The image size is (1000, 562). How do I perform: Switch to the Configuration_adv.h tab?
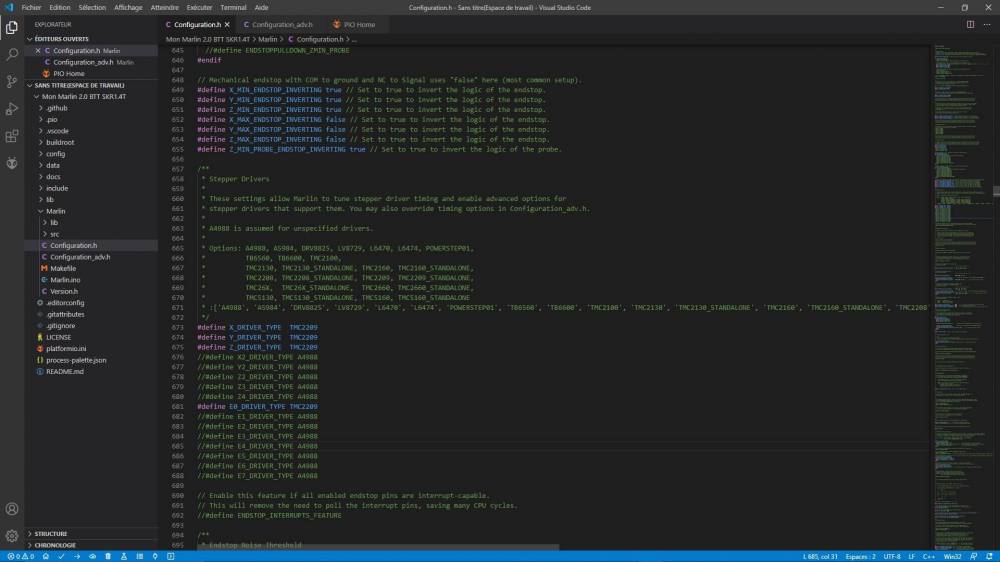pos(282,25)
